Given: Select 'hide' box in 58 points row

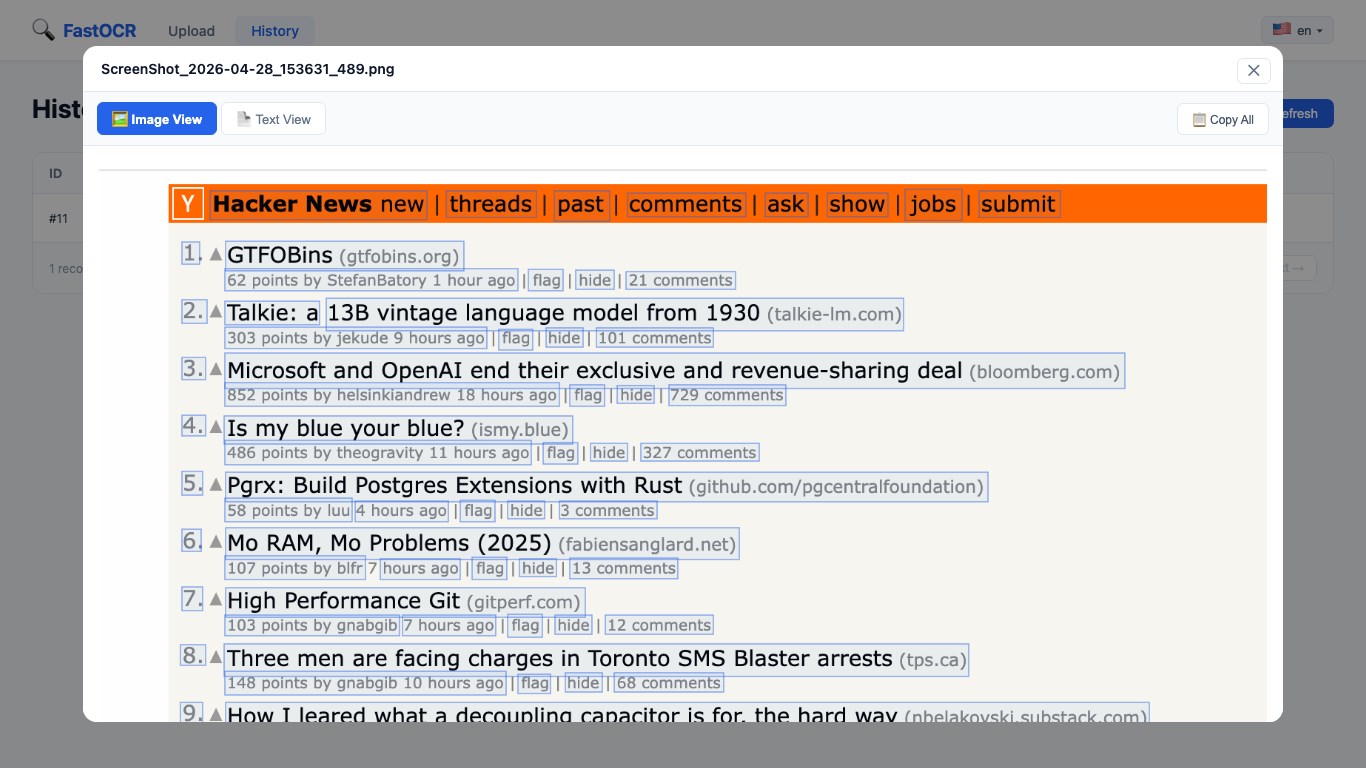Looking at the screenshot, I should pyautogui.click(x=526, y=511).
